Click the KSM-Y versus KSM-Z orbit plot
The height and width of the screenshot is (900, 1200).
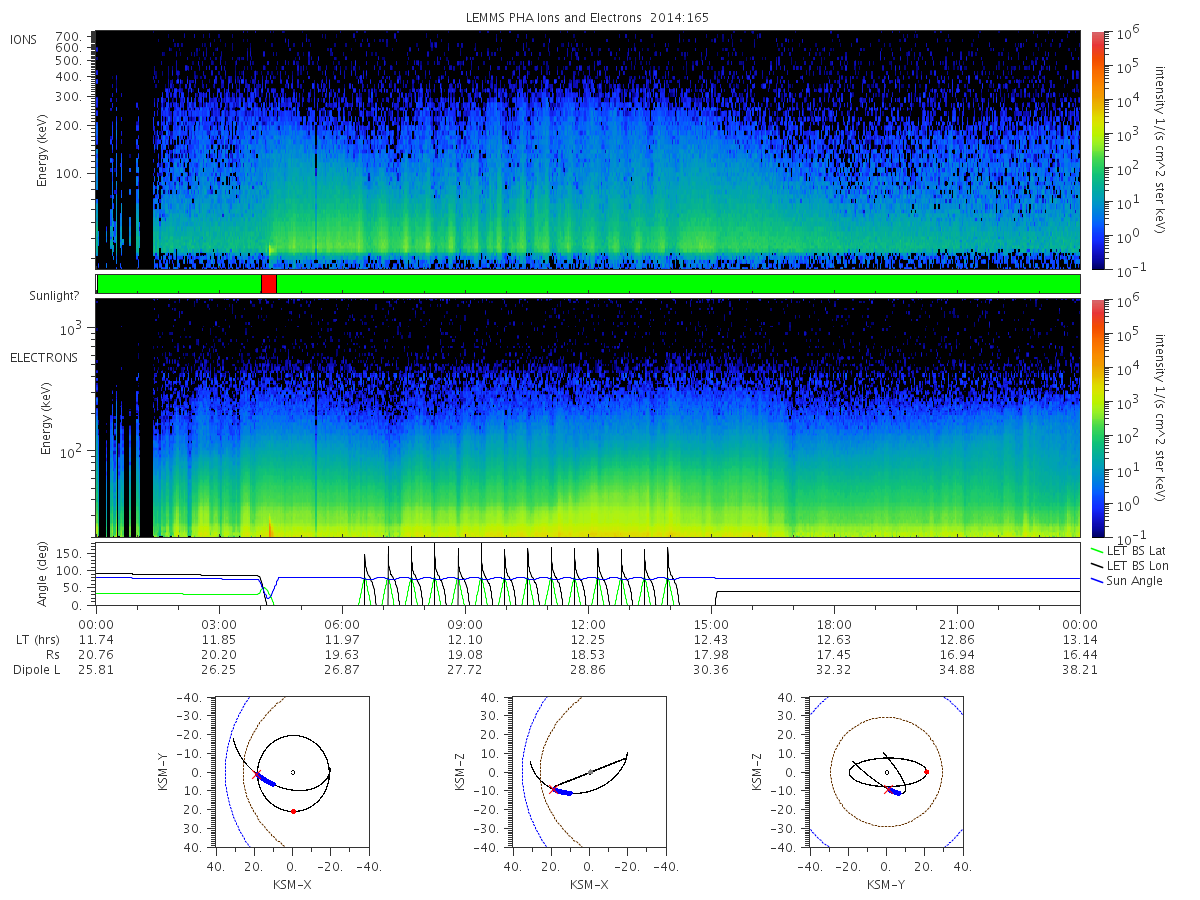pyautogui.click(x=886, y=772)
